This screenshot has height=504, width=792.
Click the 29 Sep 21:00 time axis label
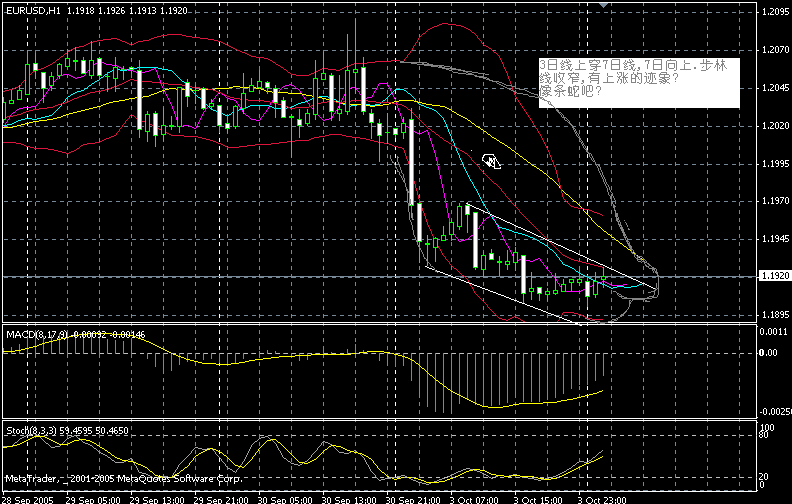[x=221, y=499]
